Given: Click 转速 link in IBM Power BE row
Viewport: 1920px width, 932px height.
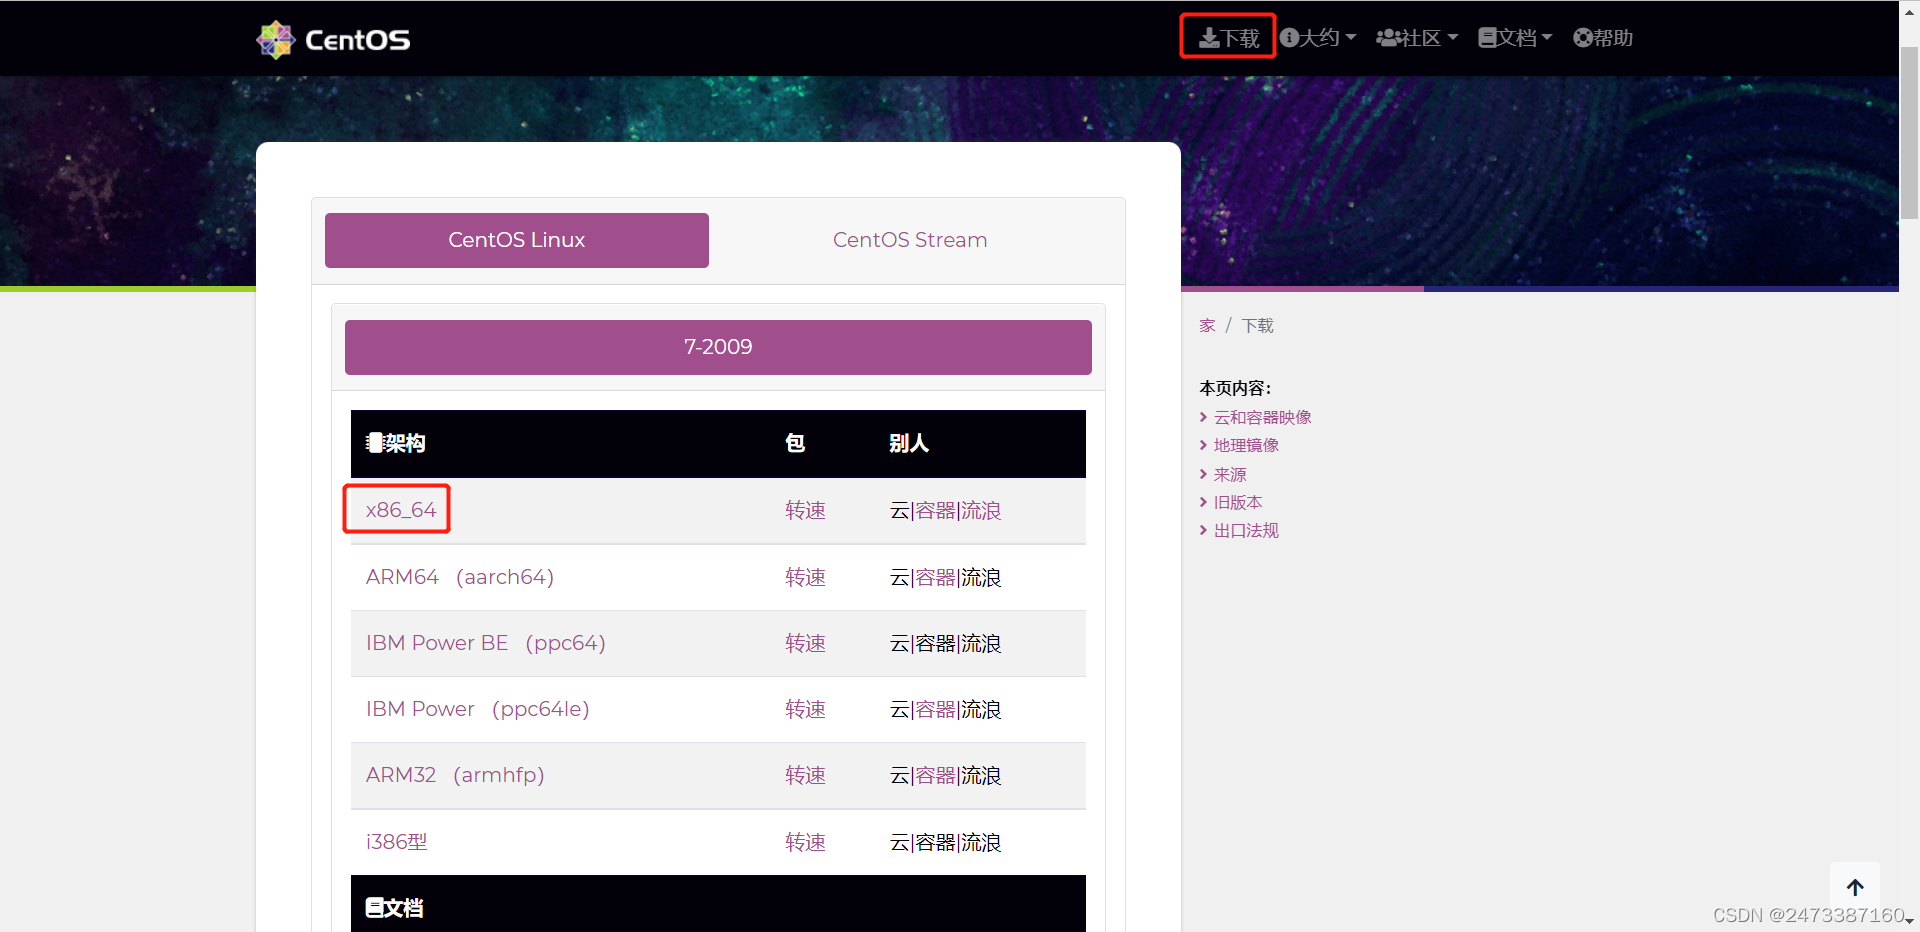Looking at the screenshot, I should [x=805, y=644].
